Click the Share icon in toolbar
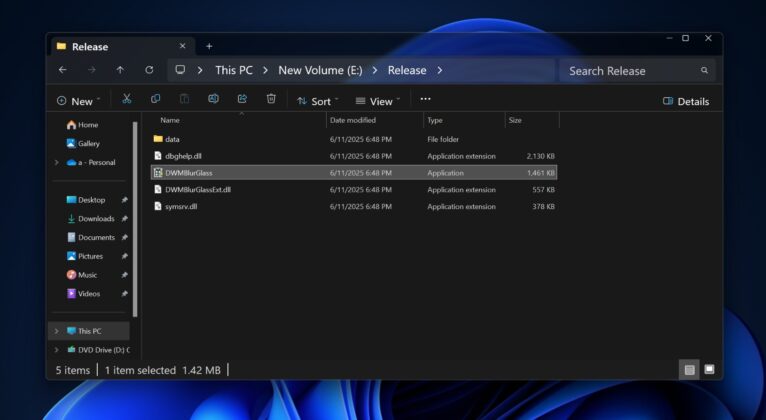Image resolution: width=766 pixels, height=420 pixels. pyautogui.click(x=242, y=99)
